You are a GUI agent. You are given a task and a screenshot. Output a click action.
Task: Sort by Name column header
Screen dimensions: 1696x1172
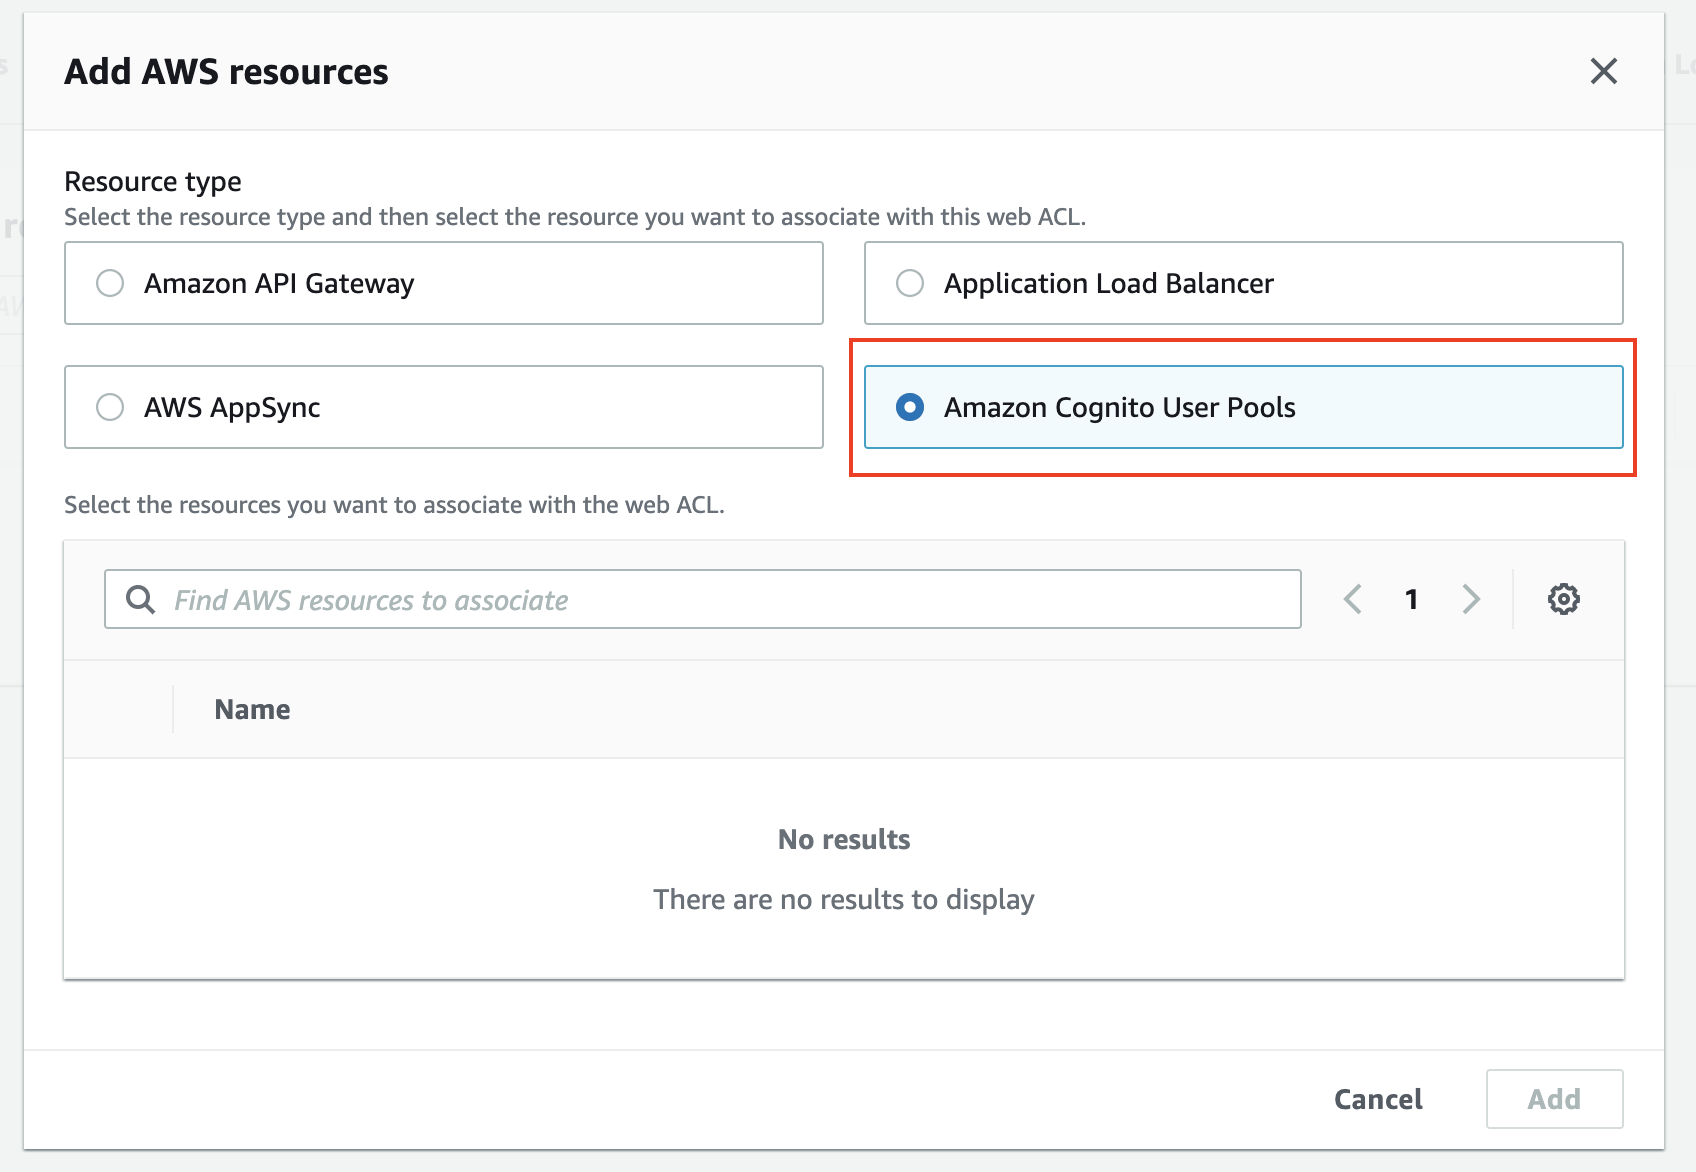(x=252, y=709)
